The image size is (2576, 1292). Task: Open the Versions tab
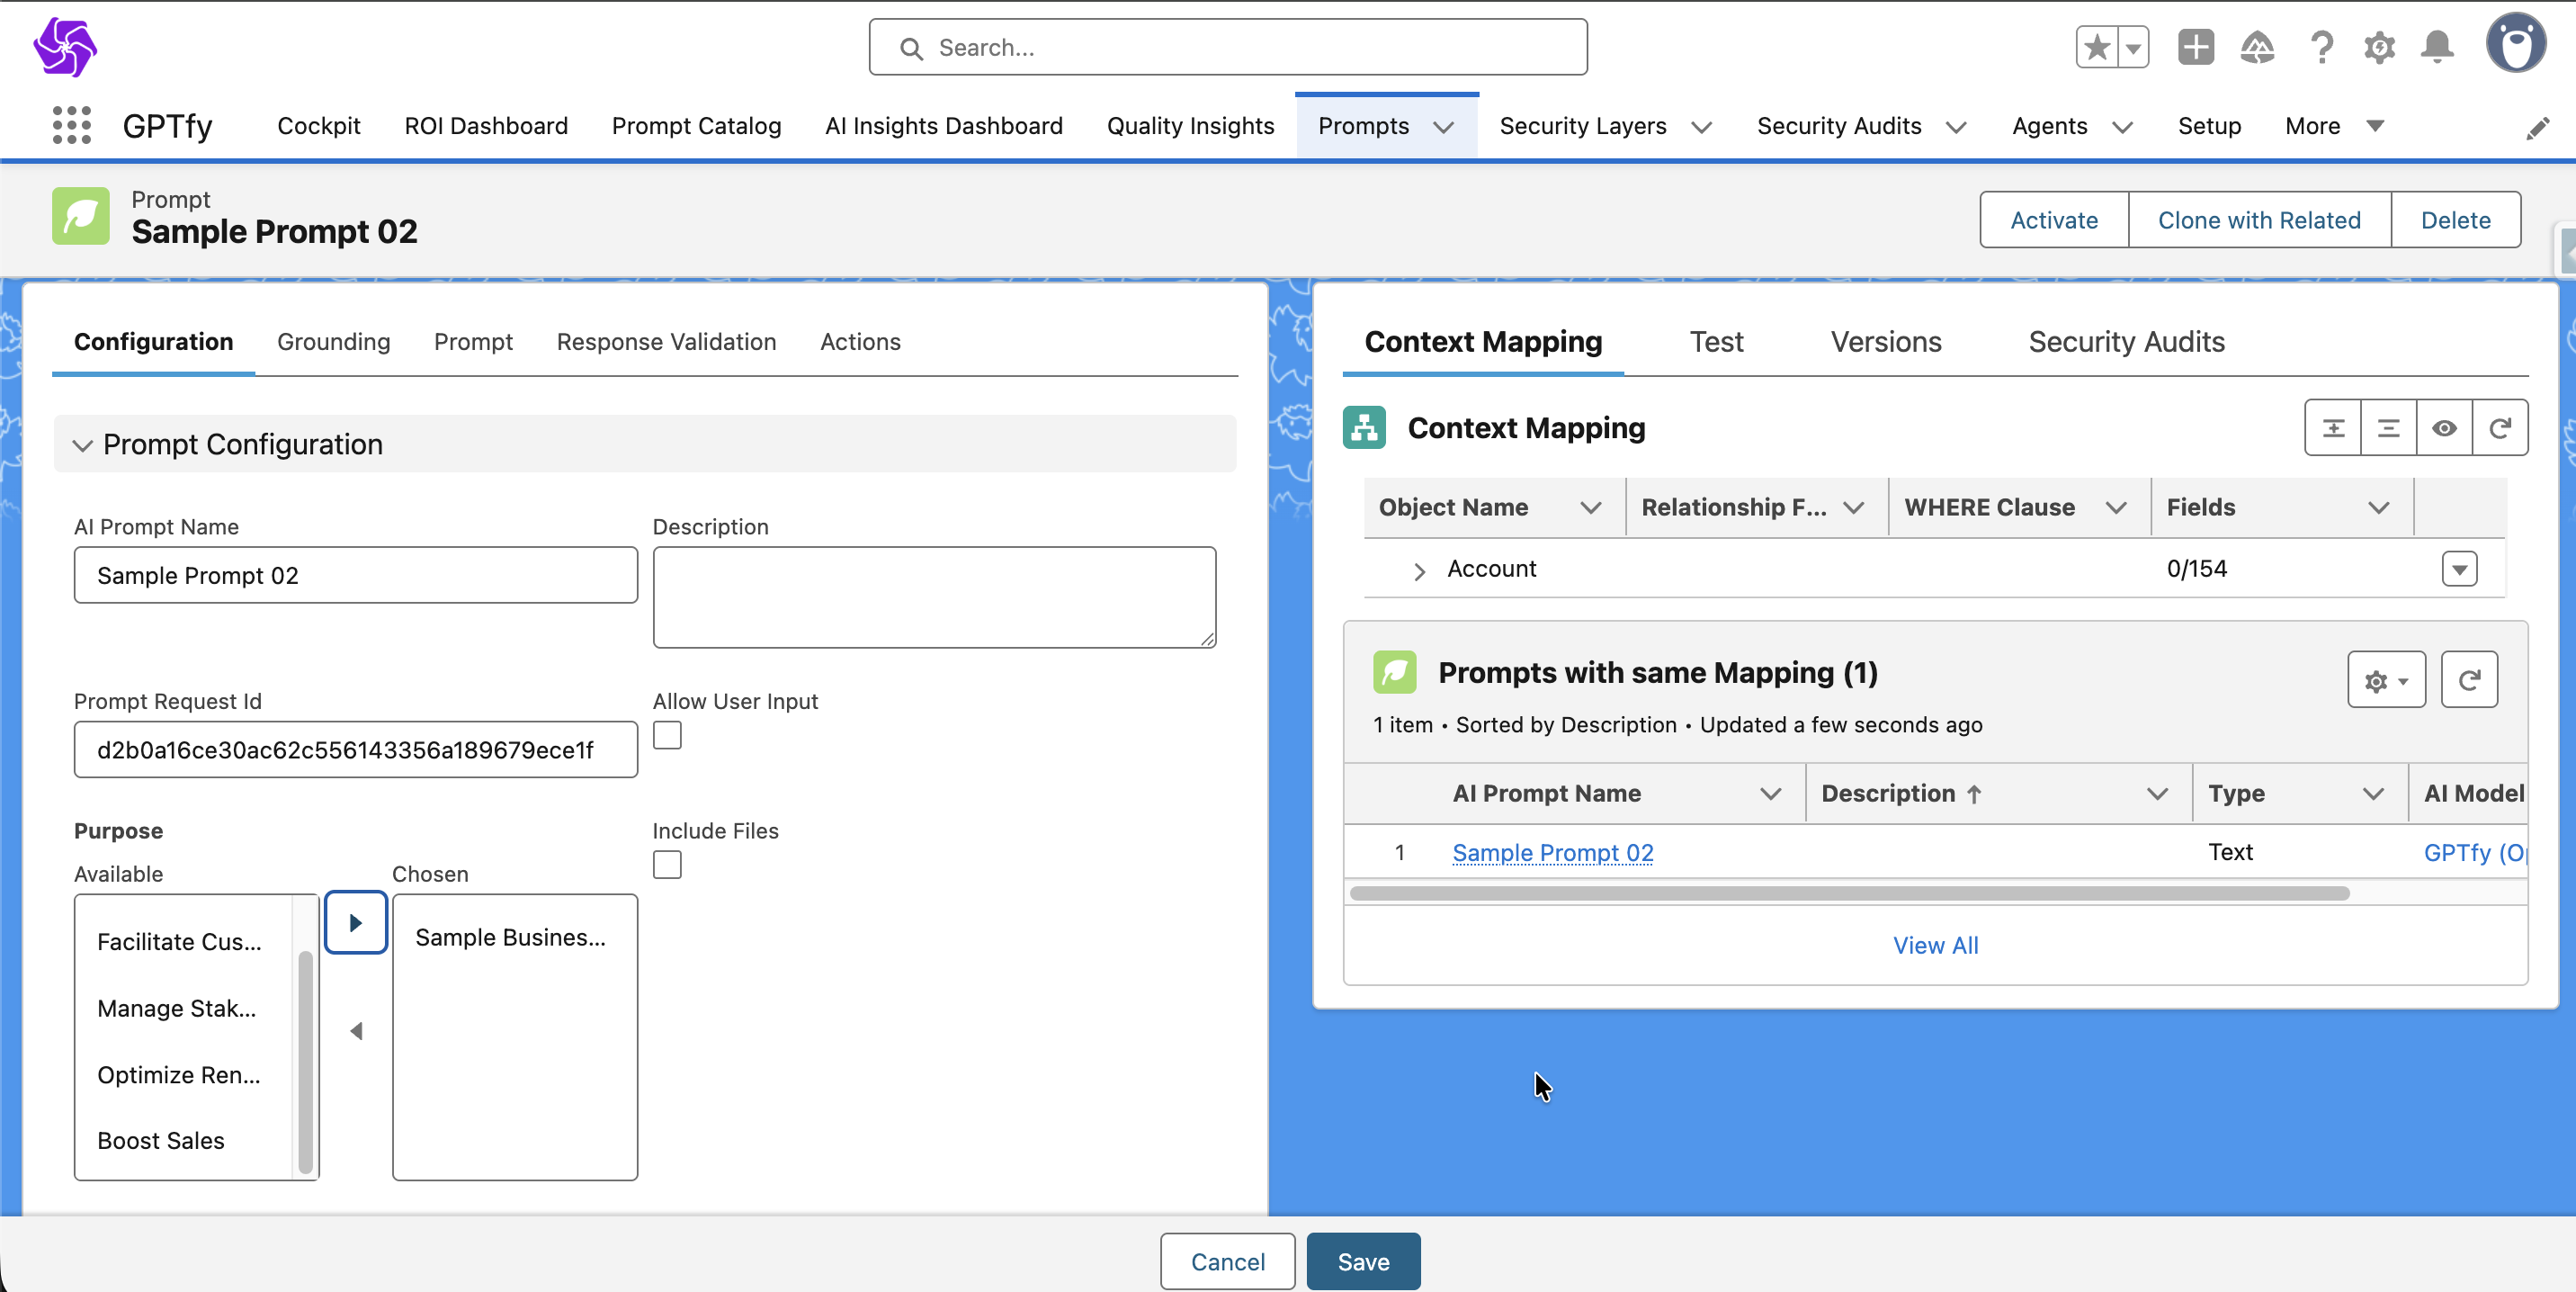click(1885, 342)
